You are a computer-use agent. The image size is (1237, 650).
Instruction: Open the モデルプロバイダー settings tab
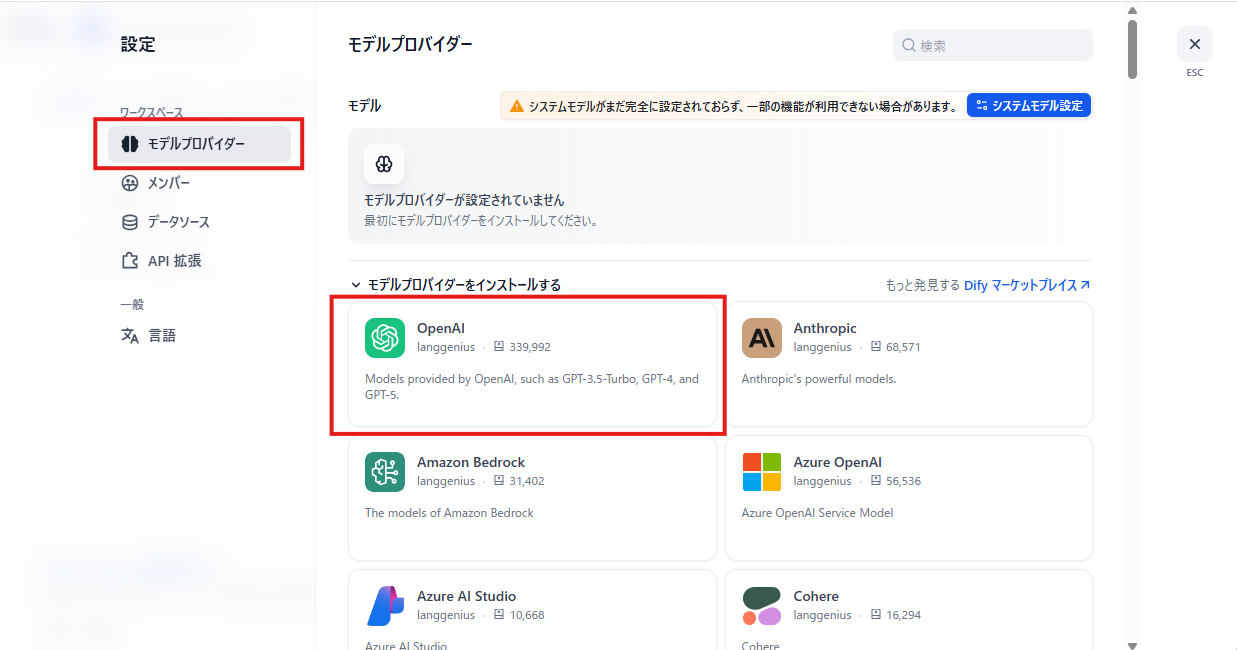click(x=199, y=144)
